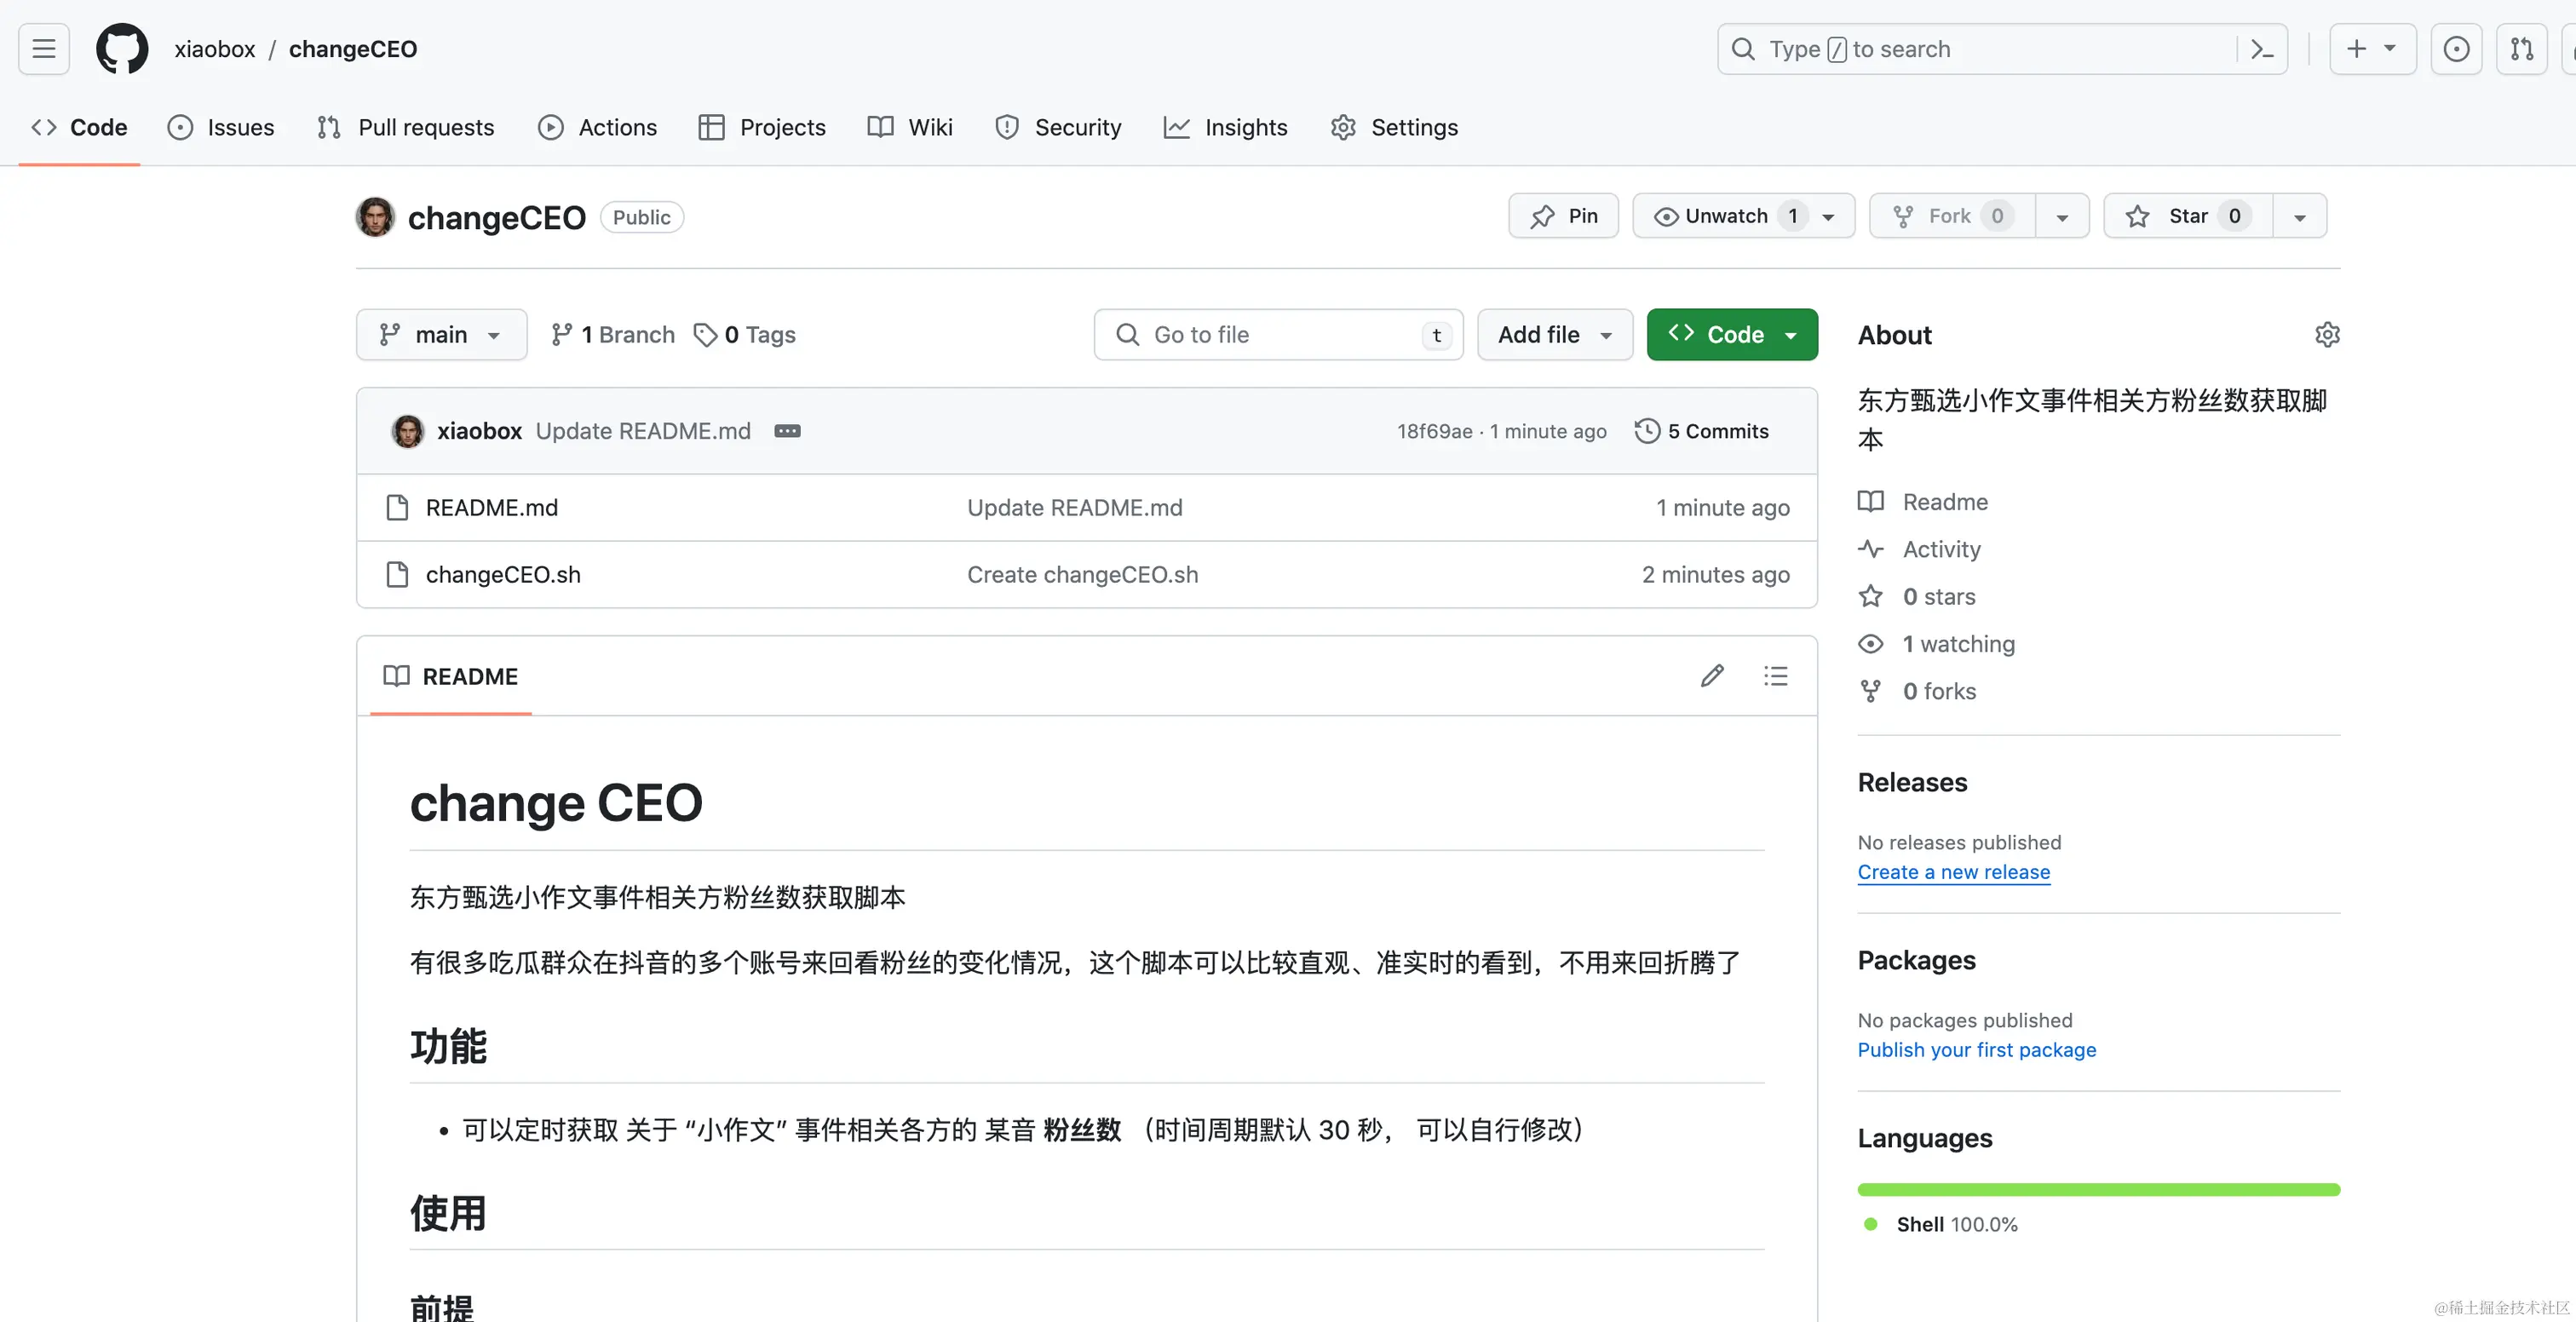
Task: Open the 5 Commits history link
Action: (x=1702, y=431)
